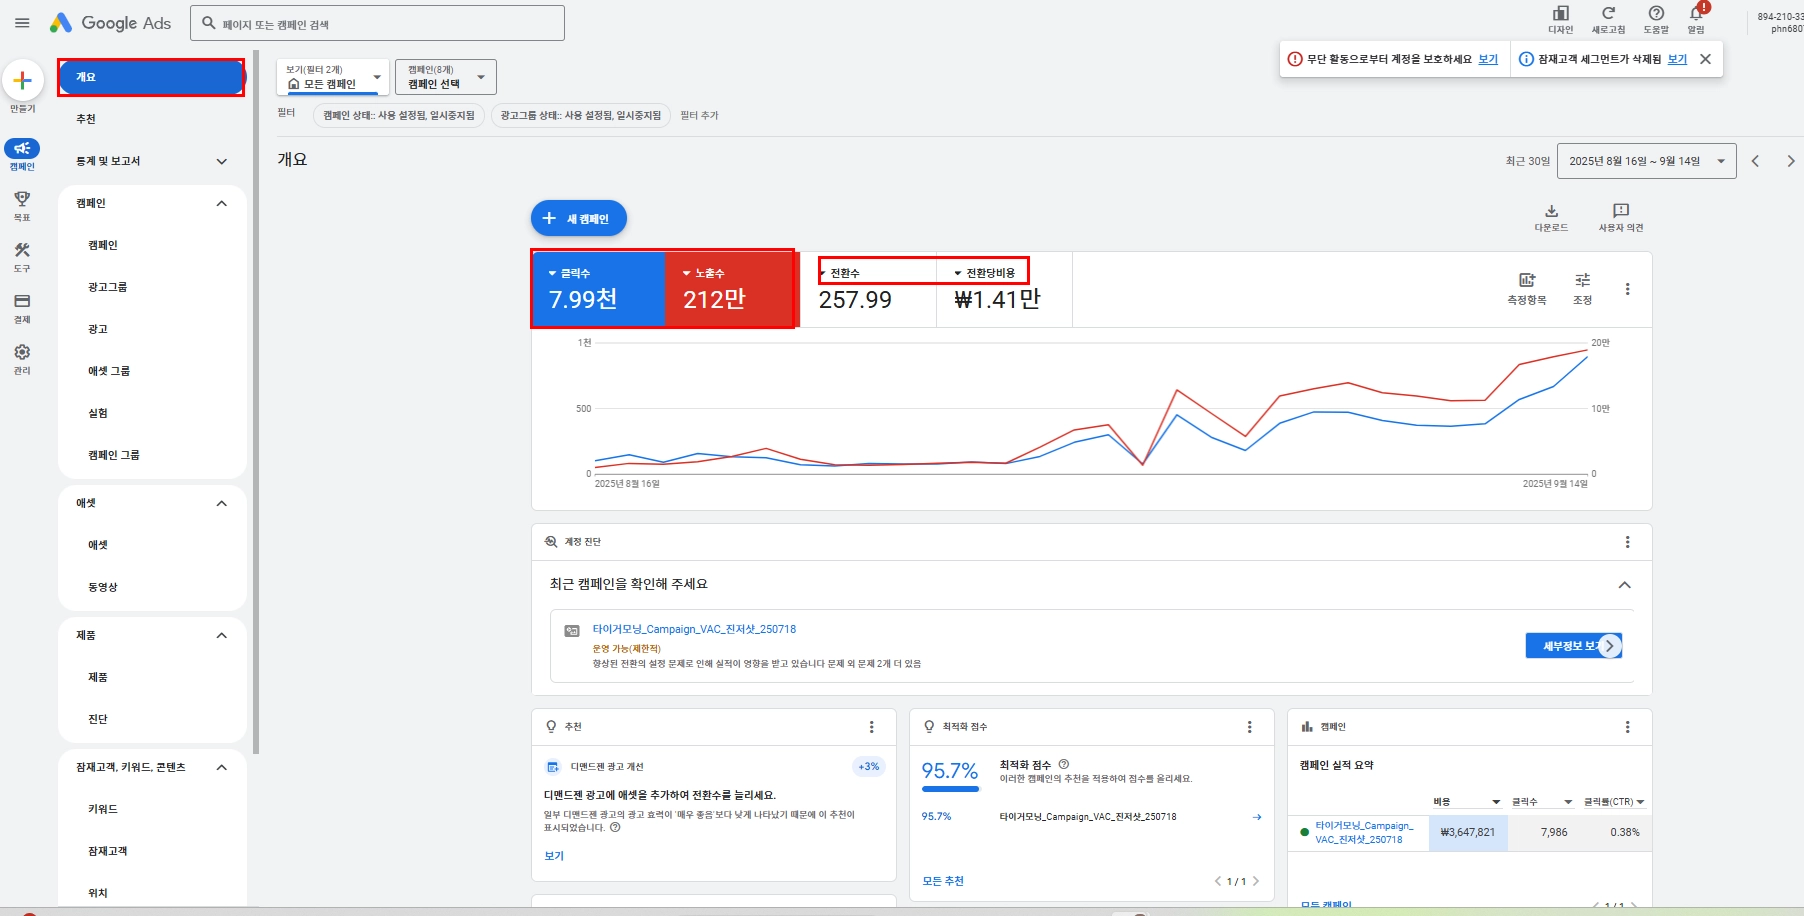The width and height of the screenshot is (1804, 916).
Task: Select 개요 in the sidebar
Action: pyautogui.click(x=151, y=77)
